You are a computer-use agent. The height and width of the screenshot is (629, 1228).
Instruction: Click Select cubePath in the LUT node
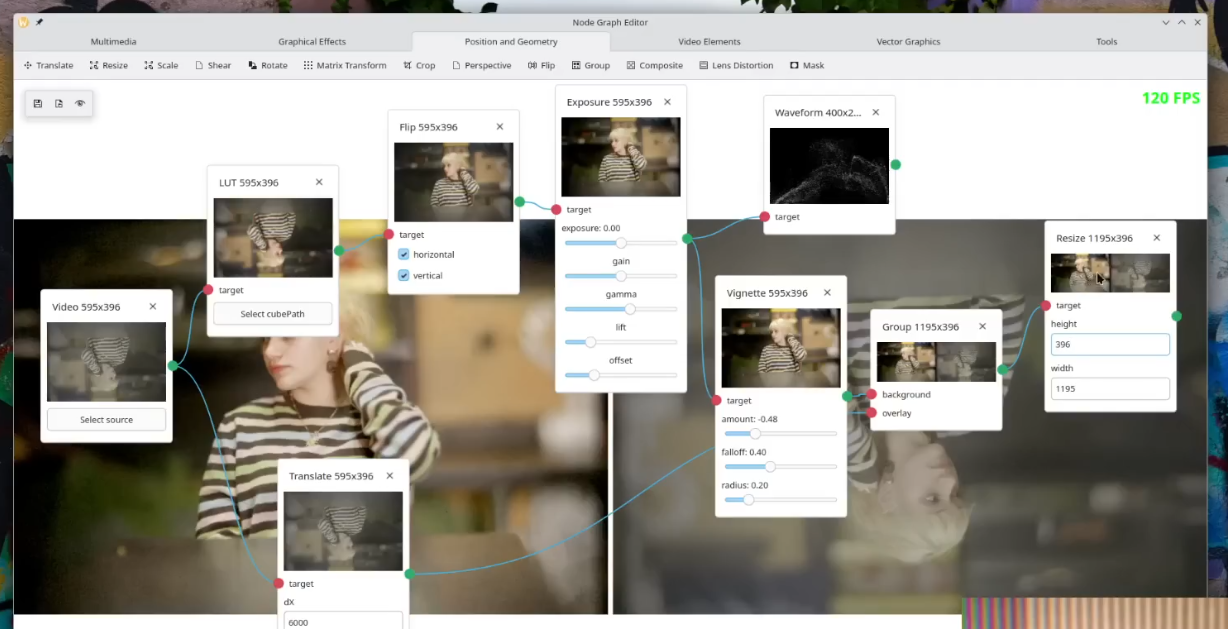pyautogui.click(x=272, y=314)
